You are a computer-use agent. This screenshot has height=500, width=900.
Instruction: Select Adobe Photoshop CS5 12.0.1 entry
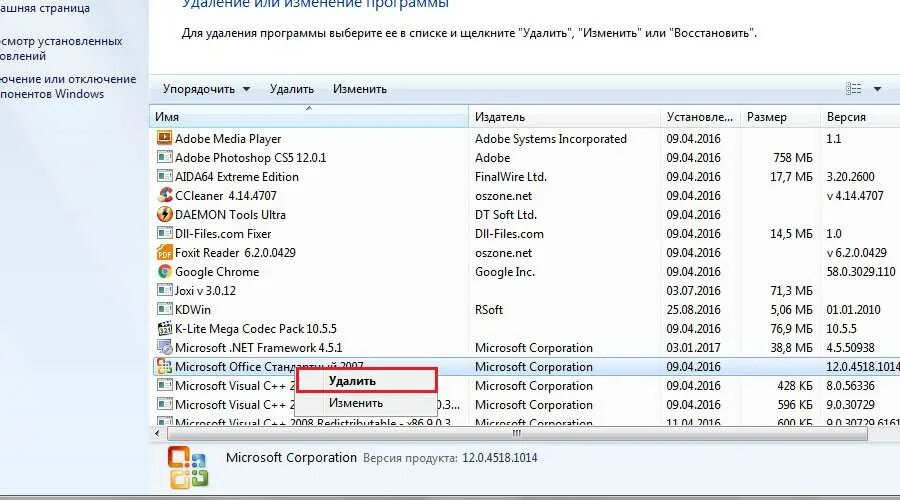250,157
